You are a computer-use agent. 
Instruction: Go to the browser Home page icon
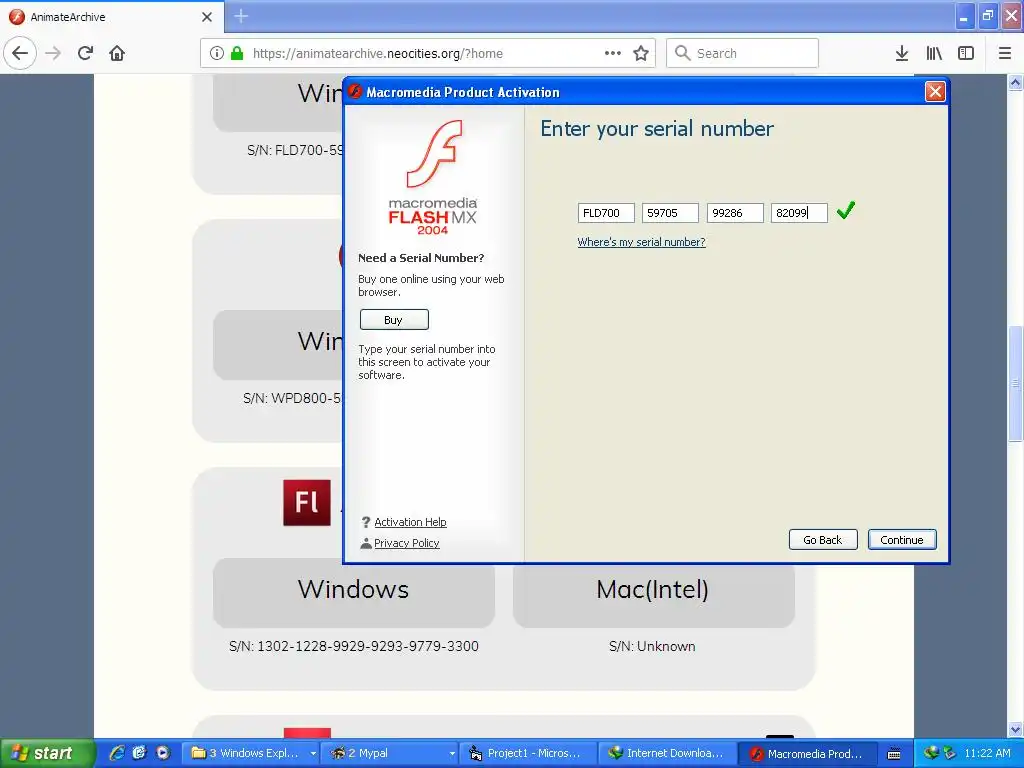pyautogui.click(x=117, y=53)
